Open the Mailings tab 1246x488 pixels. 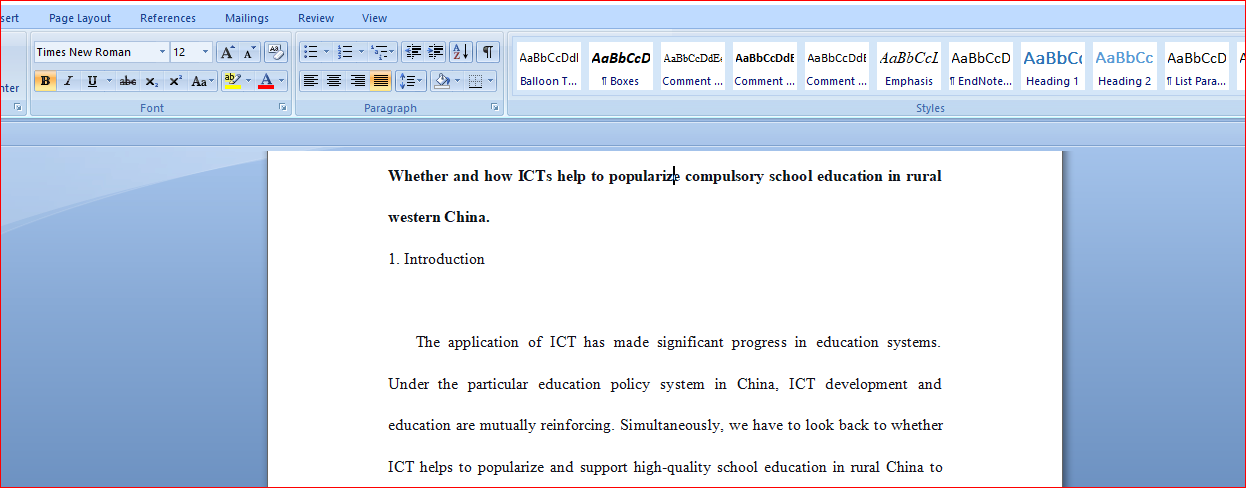pos(247,18)
